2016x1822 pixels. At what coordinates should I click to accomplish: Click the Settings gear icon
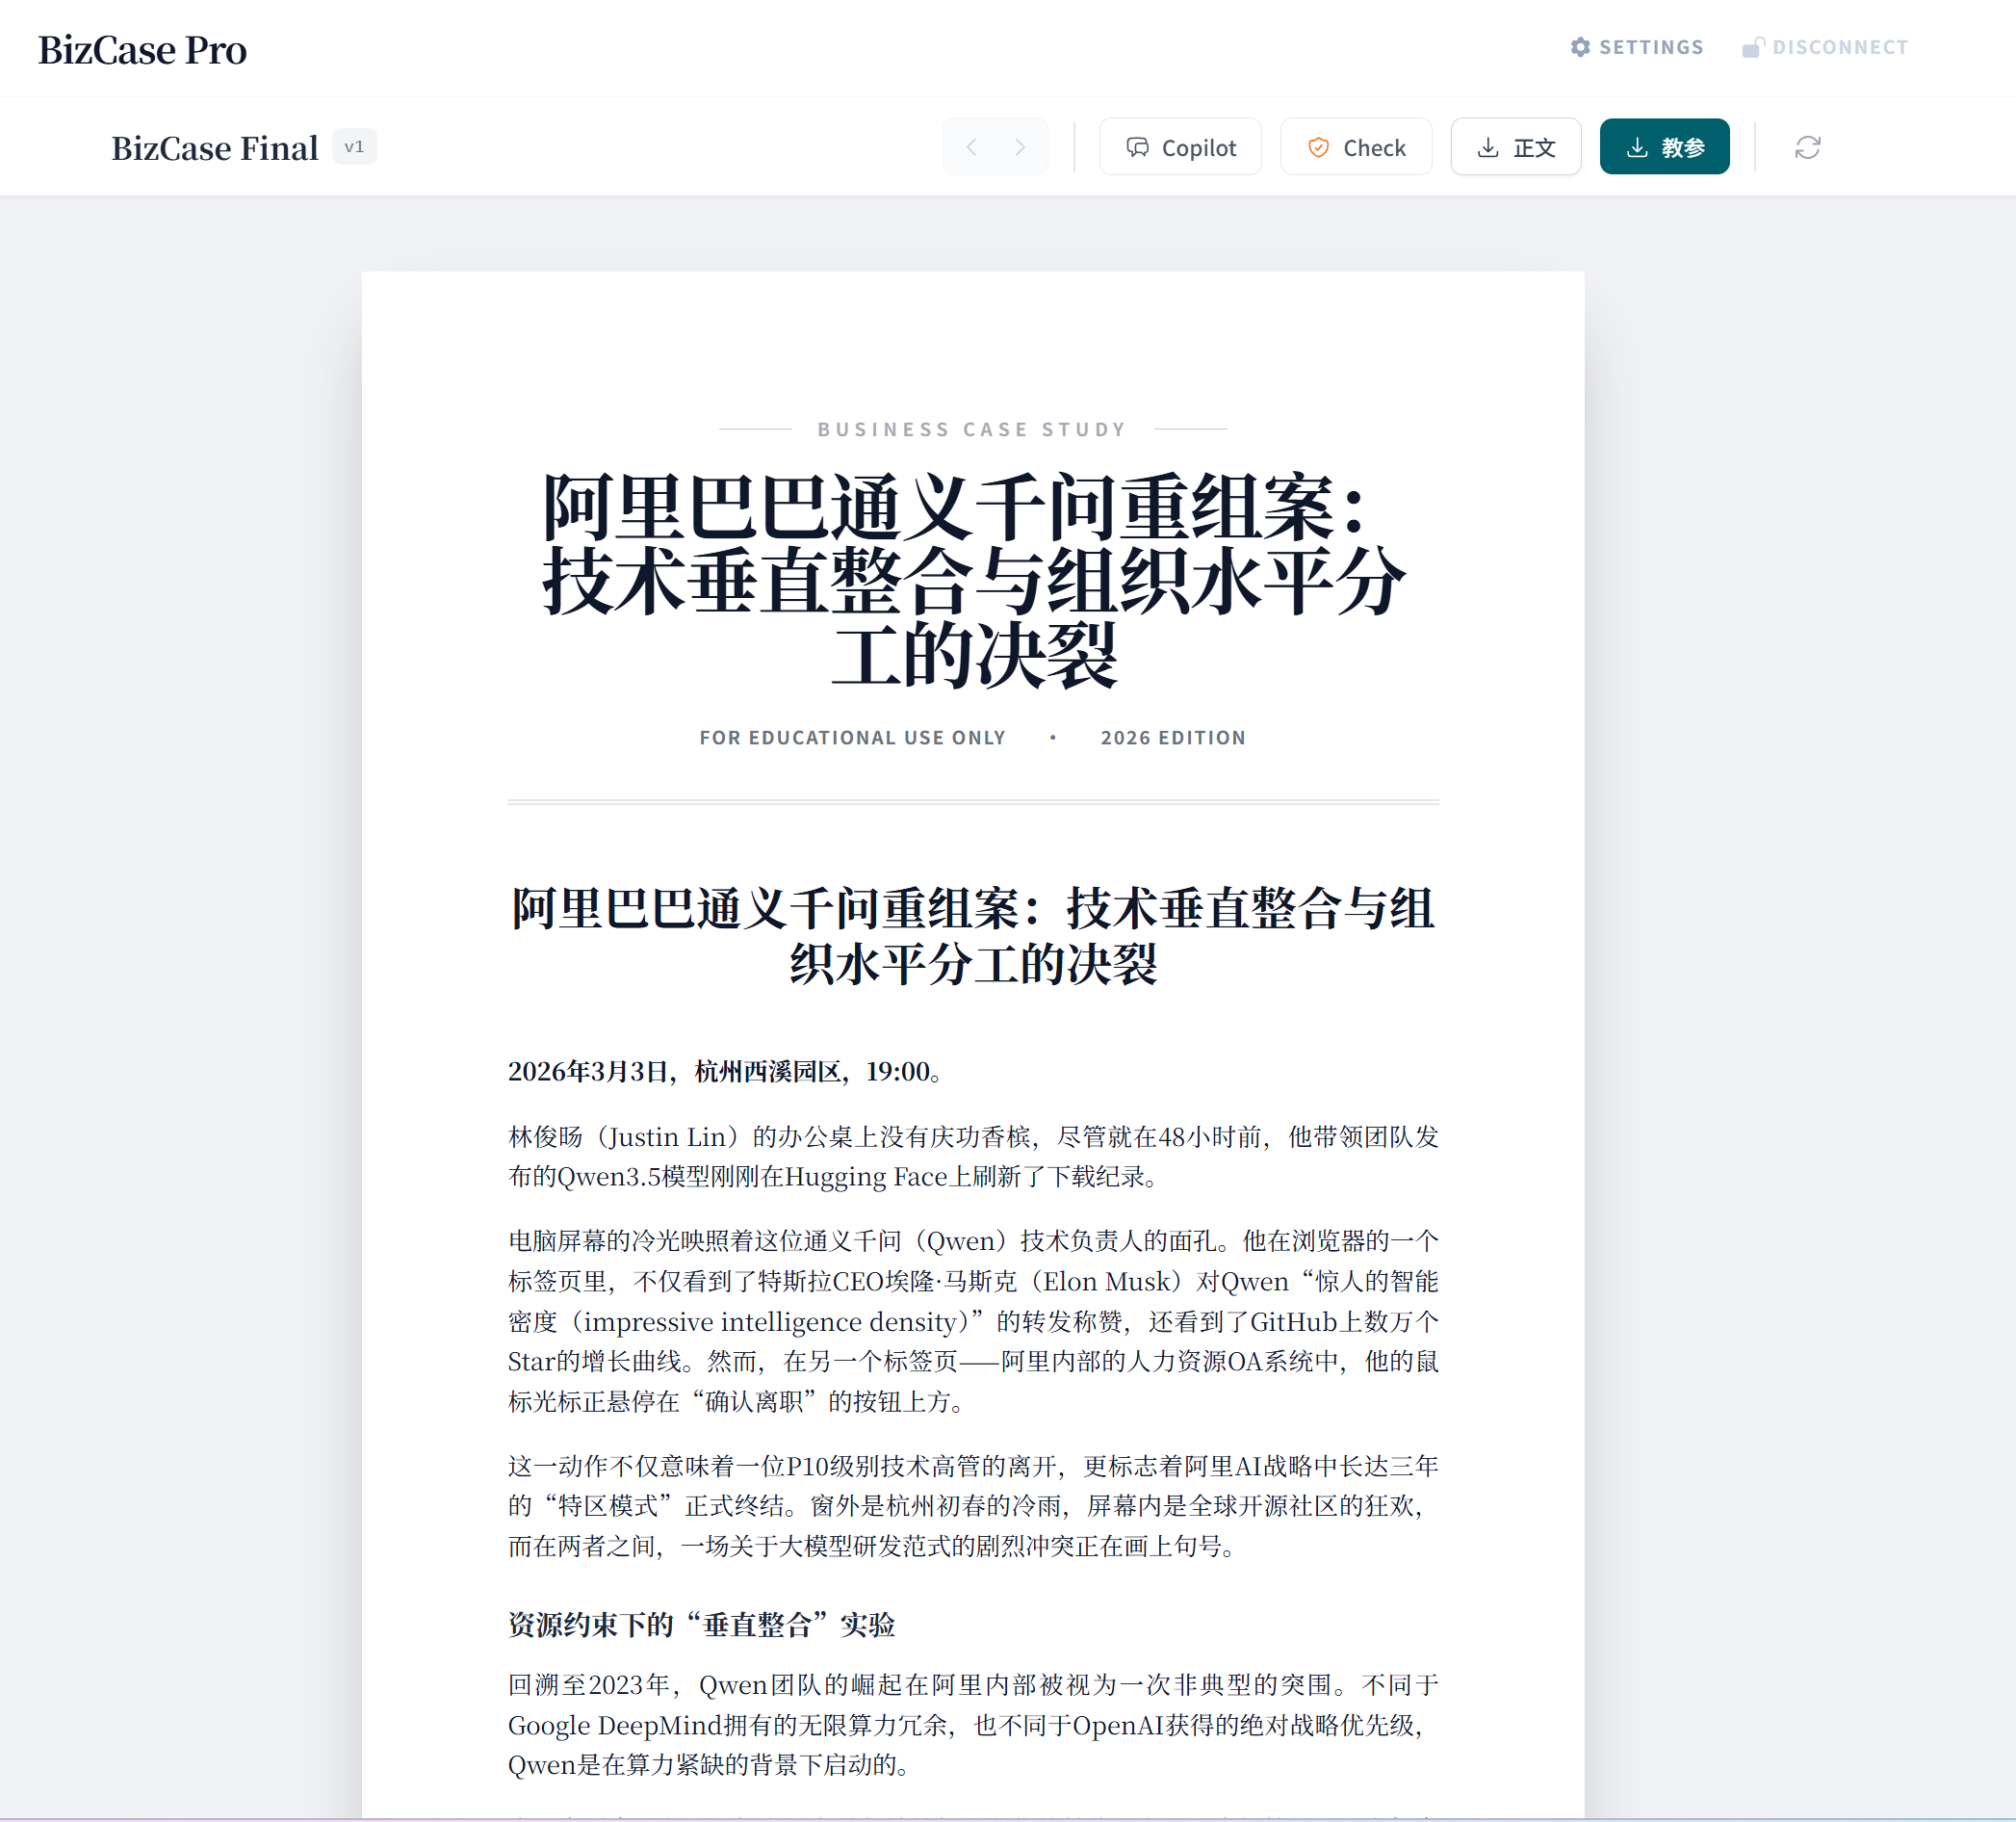(x=1580, y=47)
